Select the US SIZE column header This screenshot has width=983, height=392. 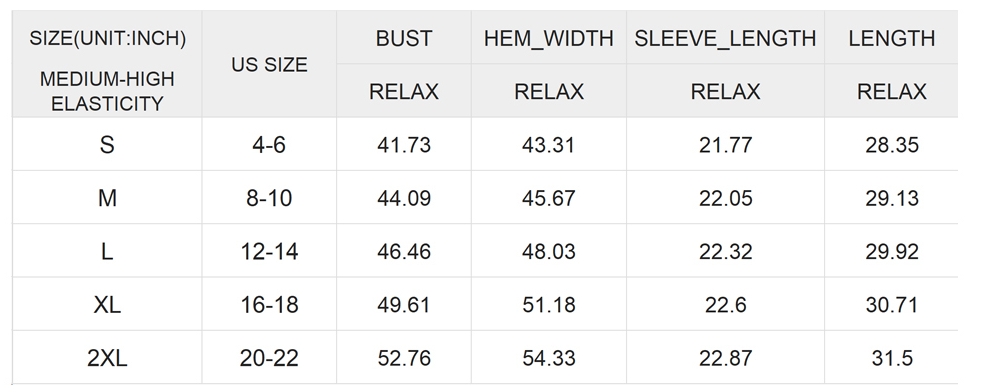pyautogui.click(x=269, y=65)
